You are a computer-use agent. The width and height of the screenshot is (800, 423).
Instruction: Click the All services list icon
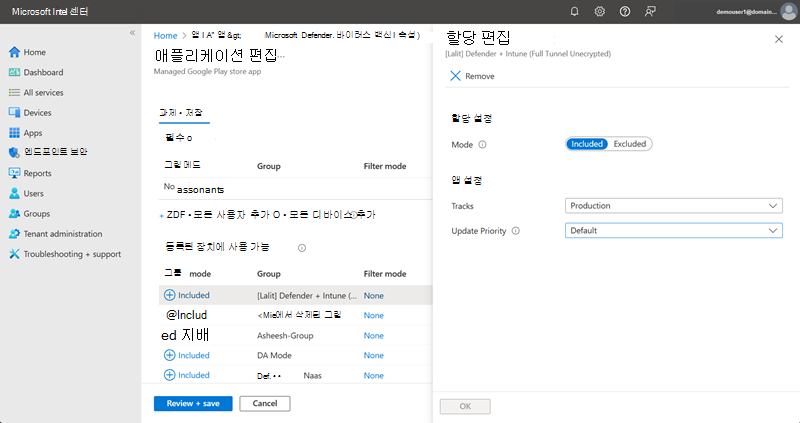[x=14, y=92]
